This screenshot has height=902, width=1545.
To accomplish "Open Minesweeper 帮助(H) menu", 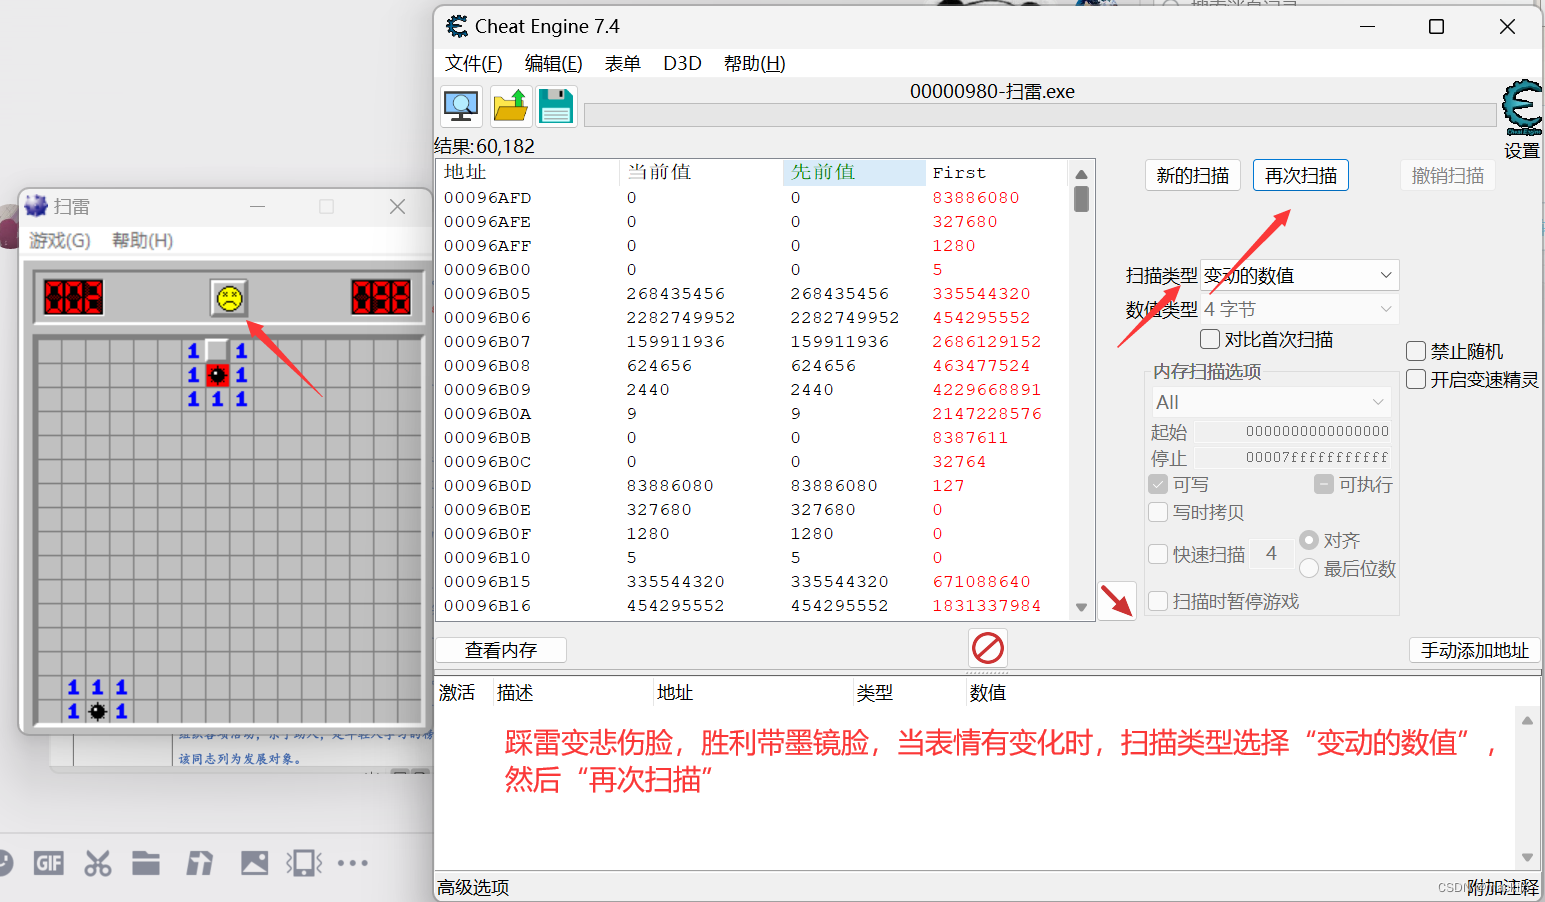I will (142, 240).
